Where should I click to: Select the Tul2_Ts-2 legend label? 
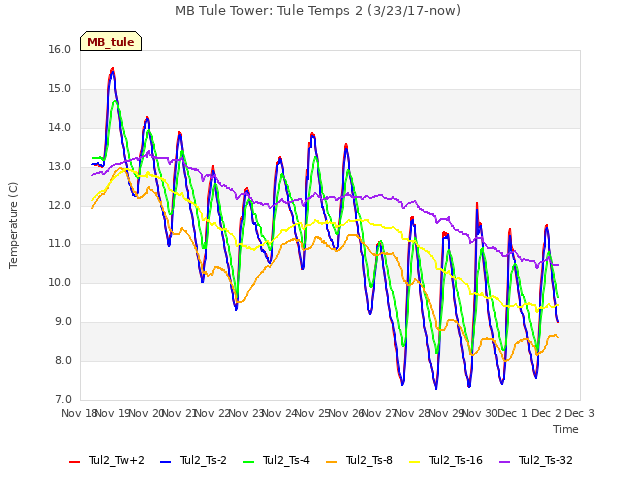(x=203, y=460)
